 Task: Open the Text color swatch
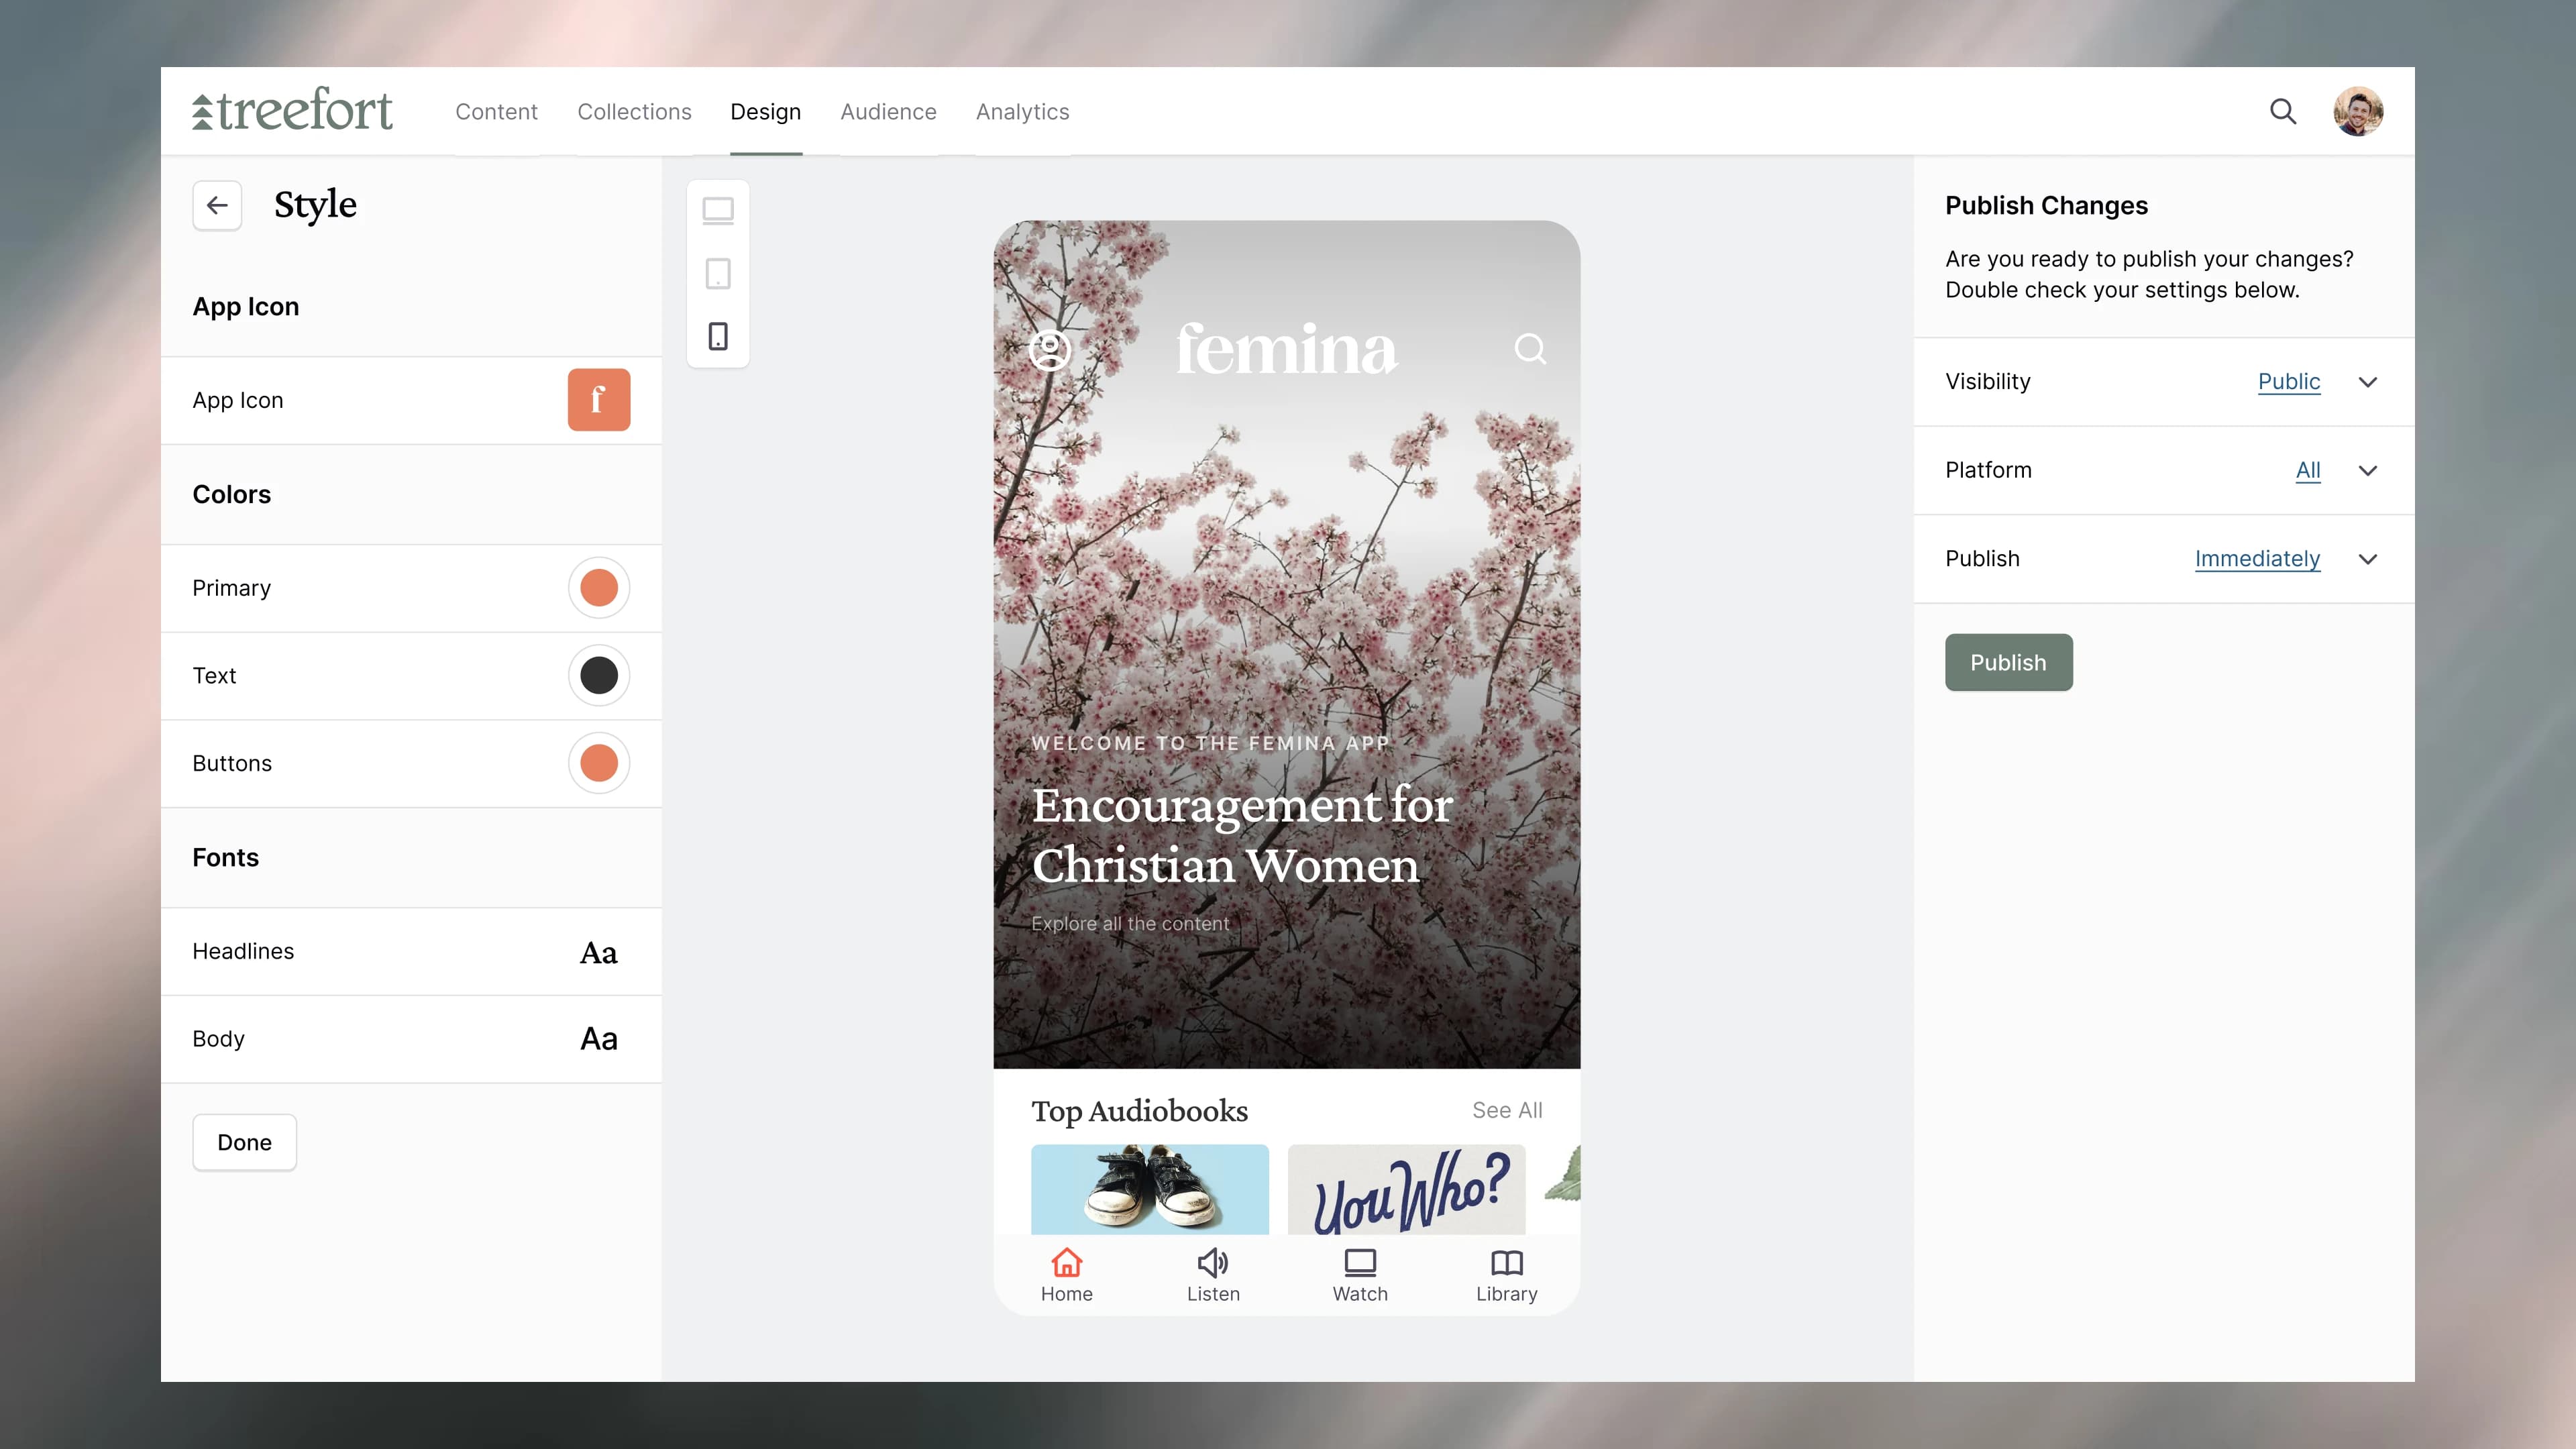pyautogui.click(x=599, y=676)
